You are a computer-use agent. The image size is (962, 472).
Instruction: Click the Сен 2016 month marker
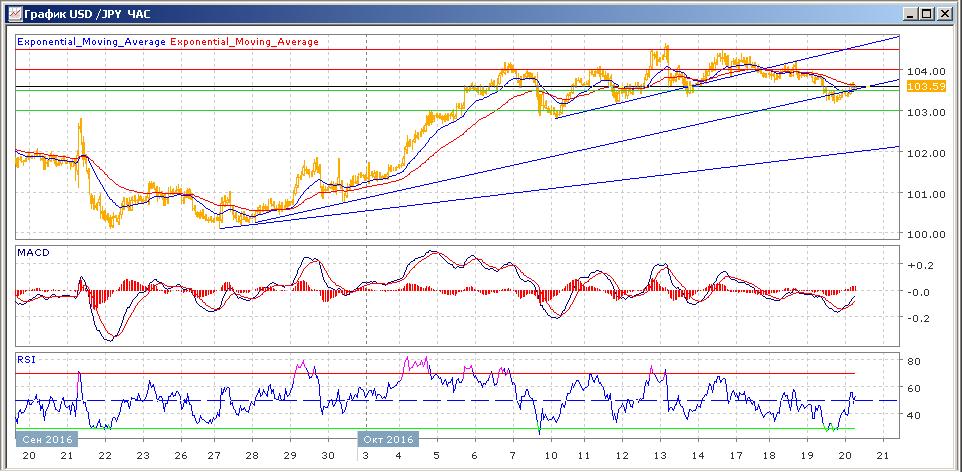click(47, 439)
